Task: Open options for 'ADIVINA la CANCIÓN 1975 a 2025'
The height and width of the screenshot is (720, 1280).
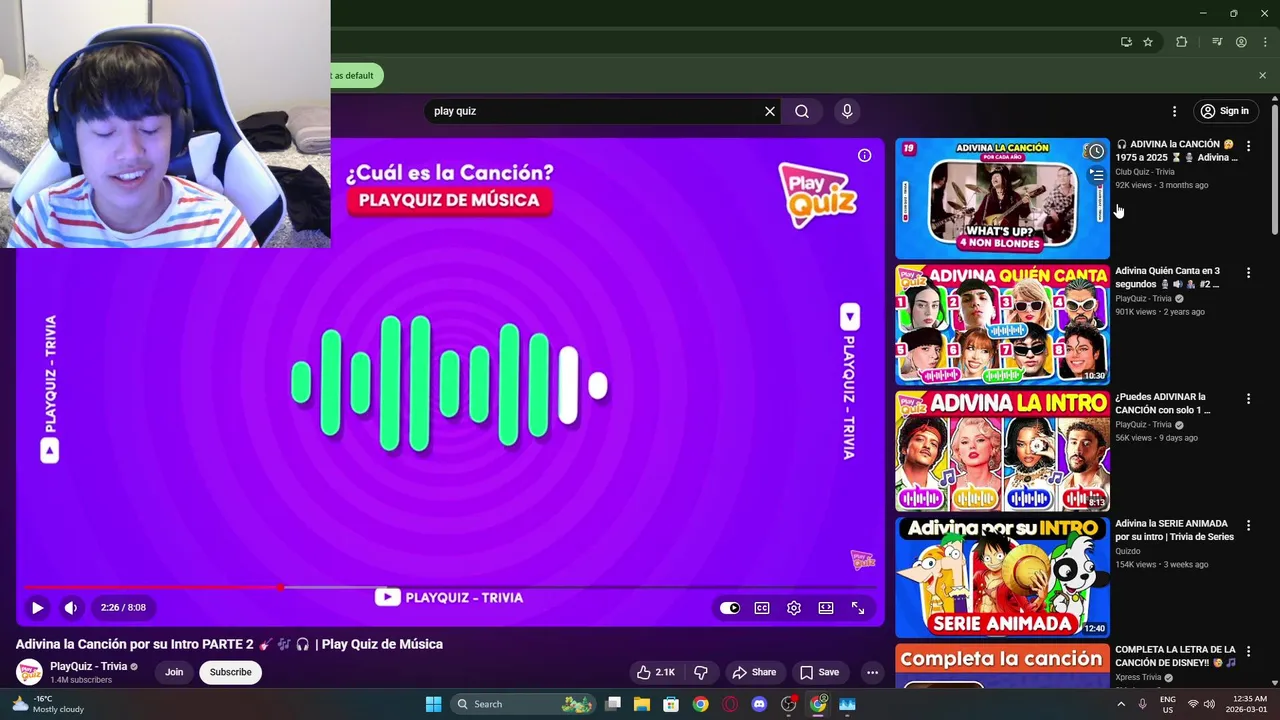Action: coord(1248,146)
